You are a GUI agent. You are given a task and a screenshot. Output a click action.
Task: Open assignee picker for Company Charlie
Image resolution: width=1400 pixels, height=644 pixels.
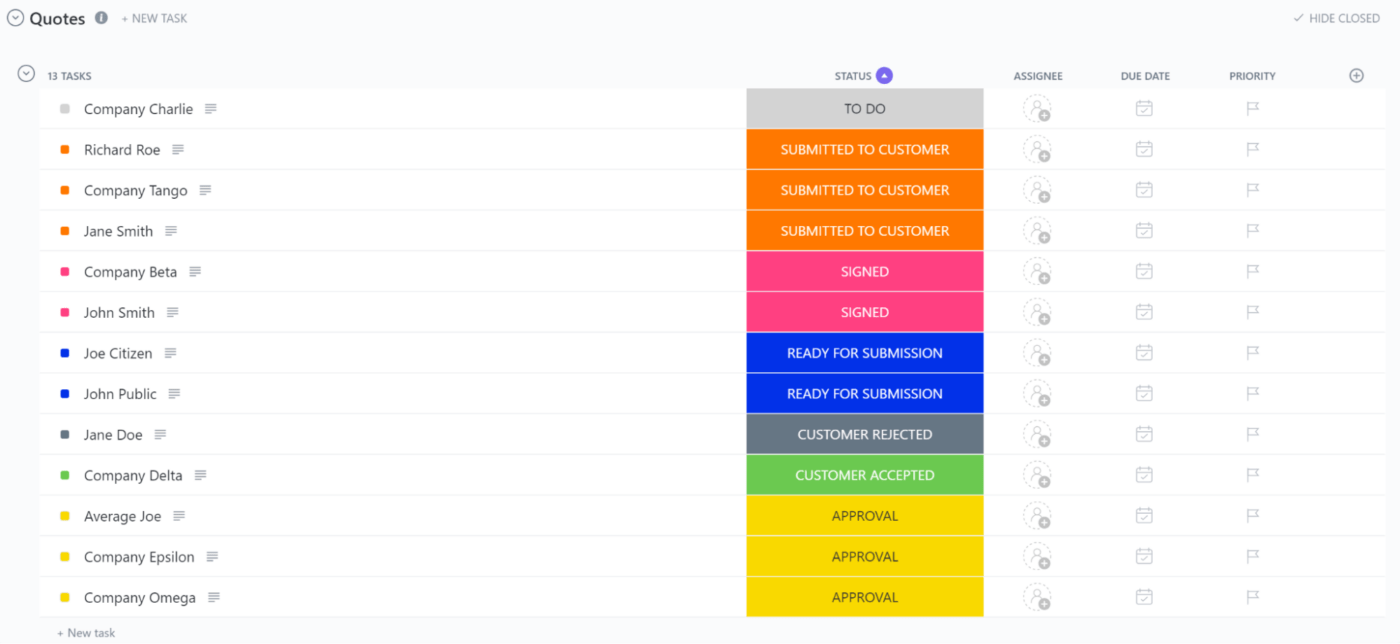(x=1037, y=109)
